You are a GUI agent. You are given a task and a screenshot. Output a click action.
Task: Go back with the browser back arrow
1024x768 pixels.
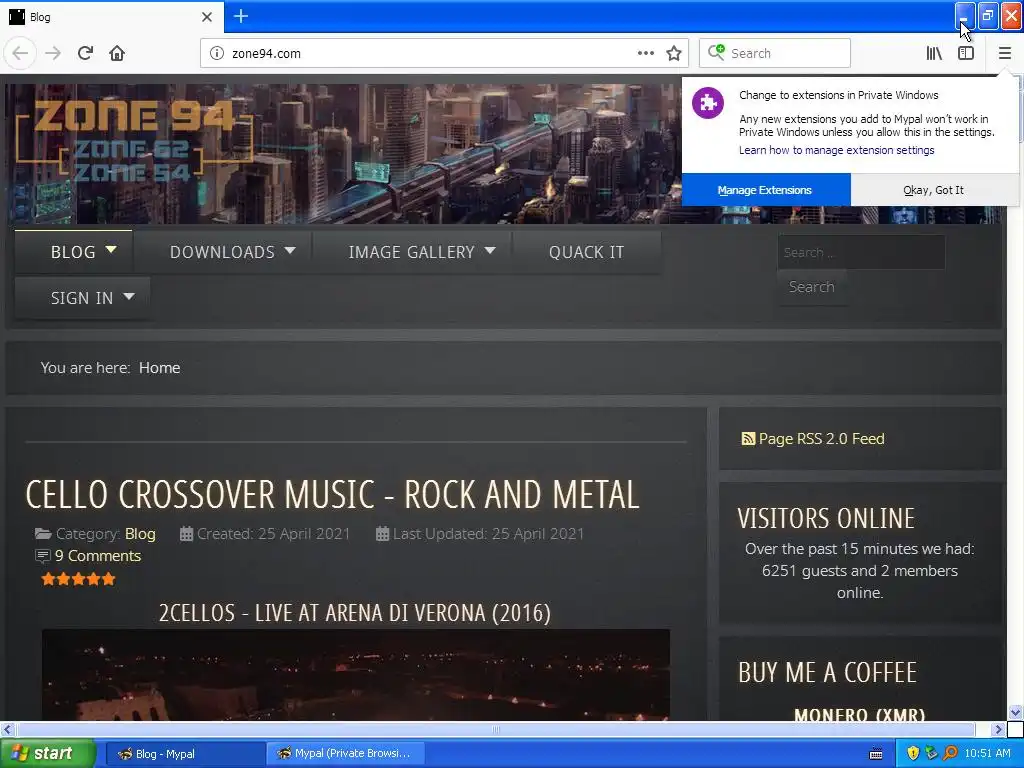(20, 53)
